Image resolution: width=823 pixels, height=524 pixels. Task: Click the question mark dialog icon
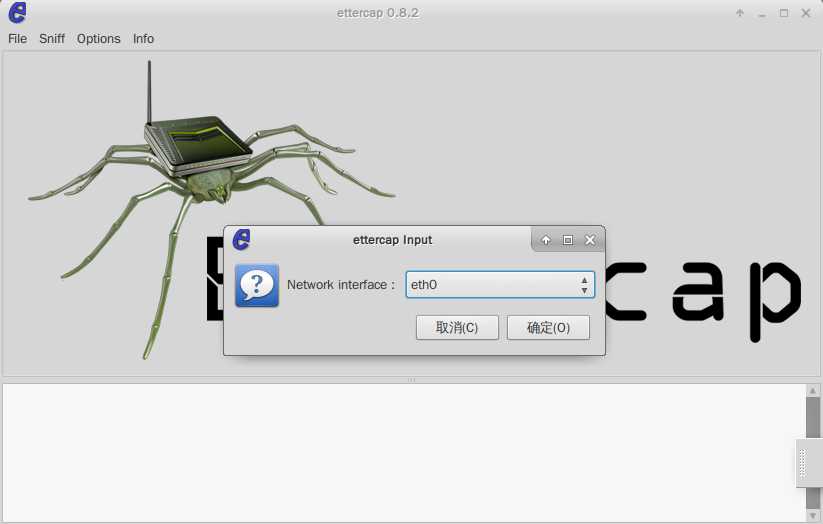tap(257, 285)
